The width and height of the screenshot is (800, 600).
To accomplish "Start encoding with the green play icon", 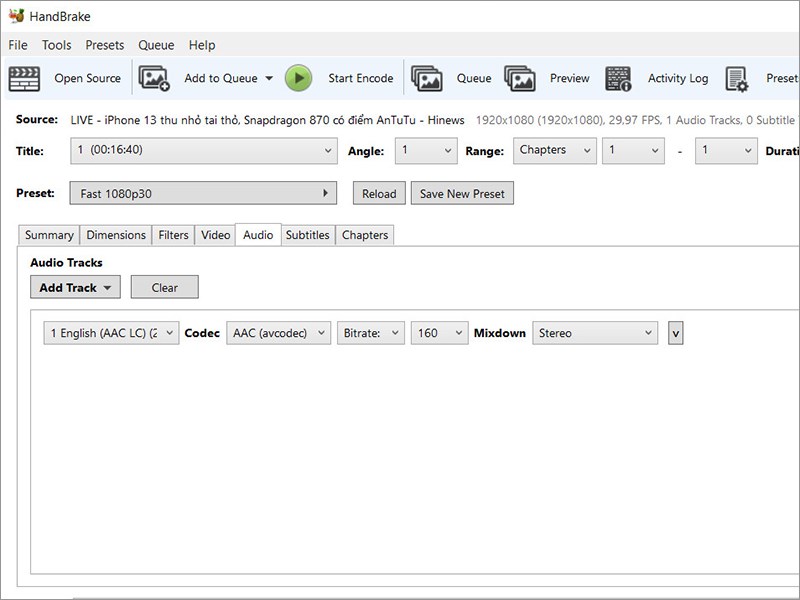I will pyautogui.click(x=298, y=79).
